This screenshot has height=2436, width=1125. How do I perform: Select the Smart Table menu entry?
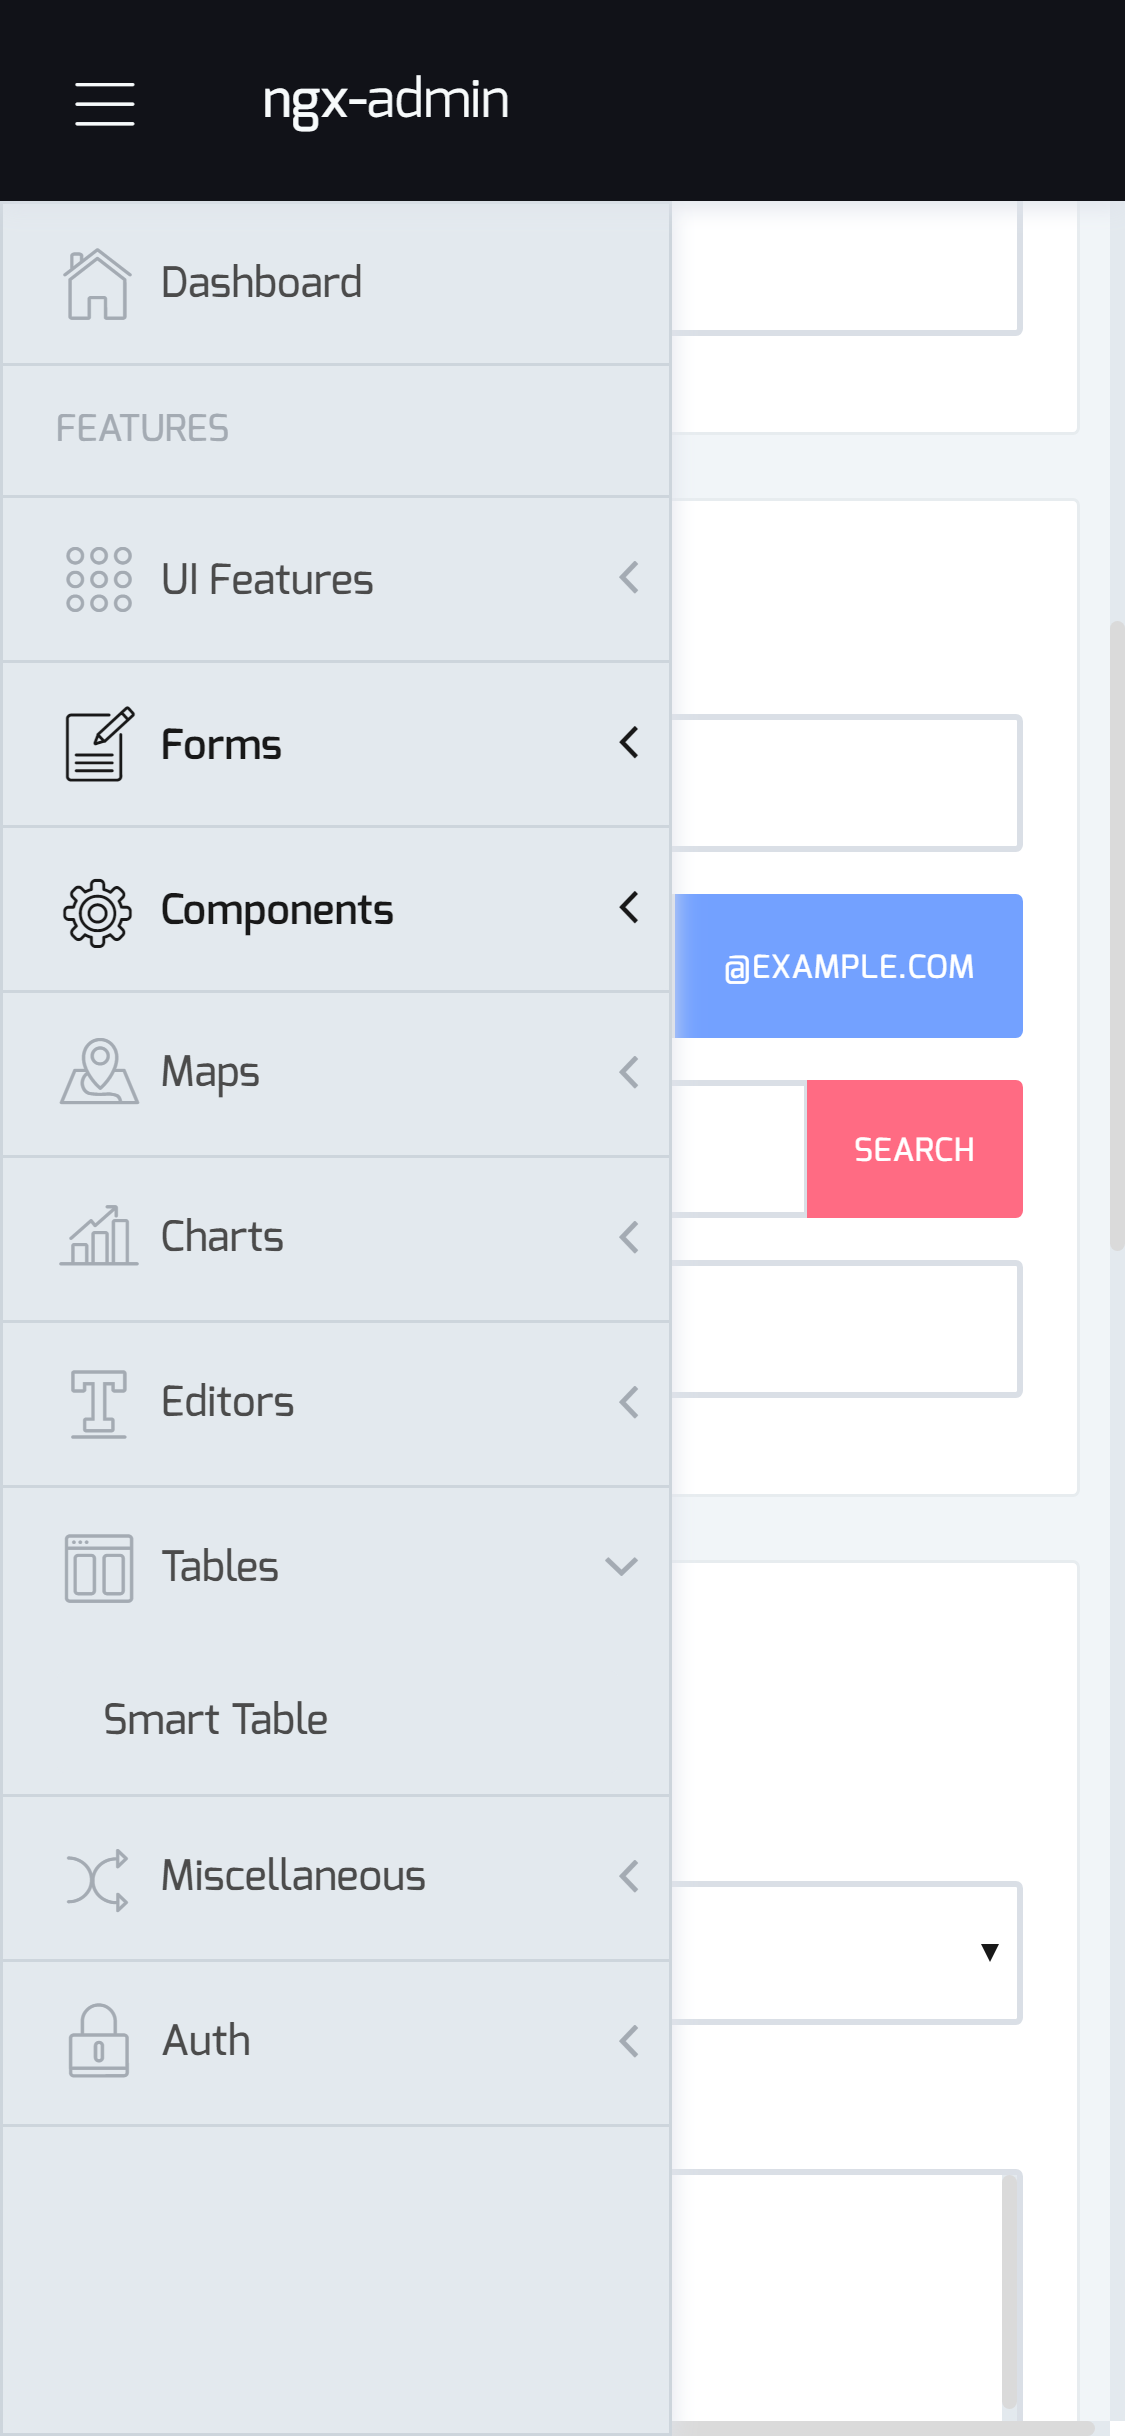pyautogui.click(x=213, y=1718)
